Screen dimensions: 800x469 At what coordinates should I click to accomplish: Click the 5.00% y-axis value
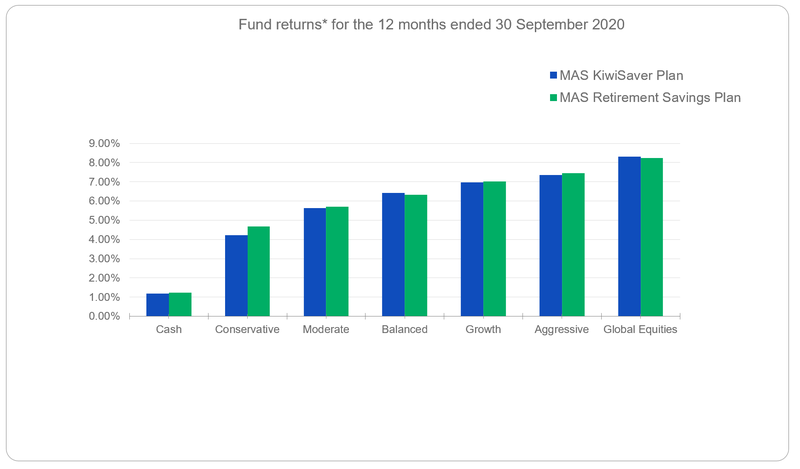(x=104, y=220)
